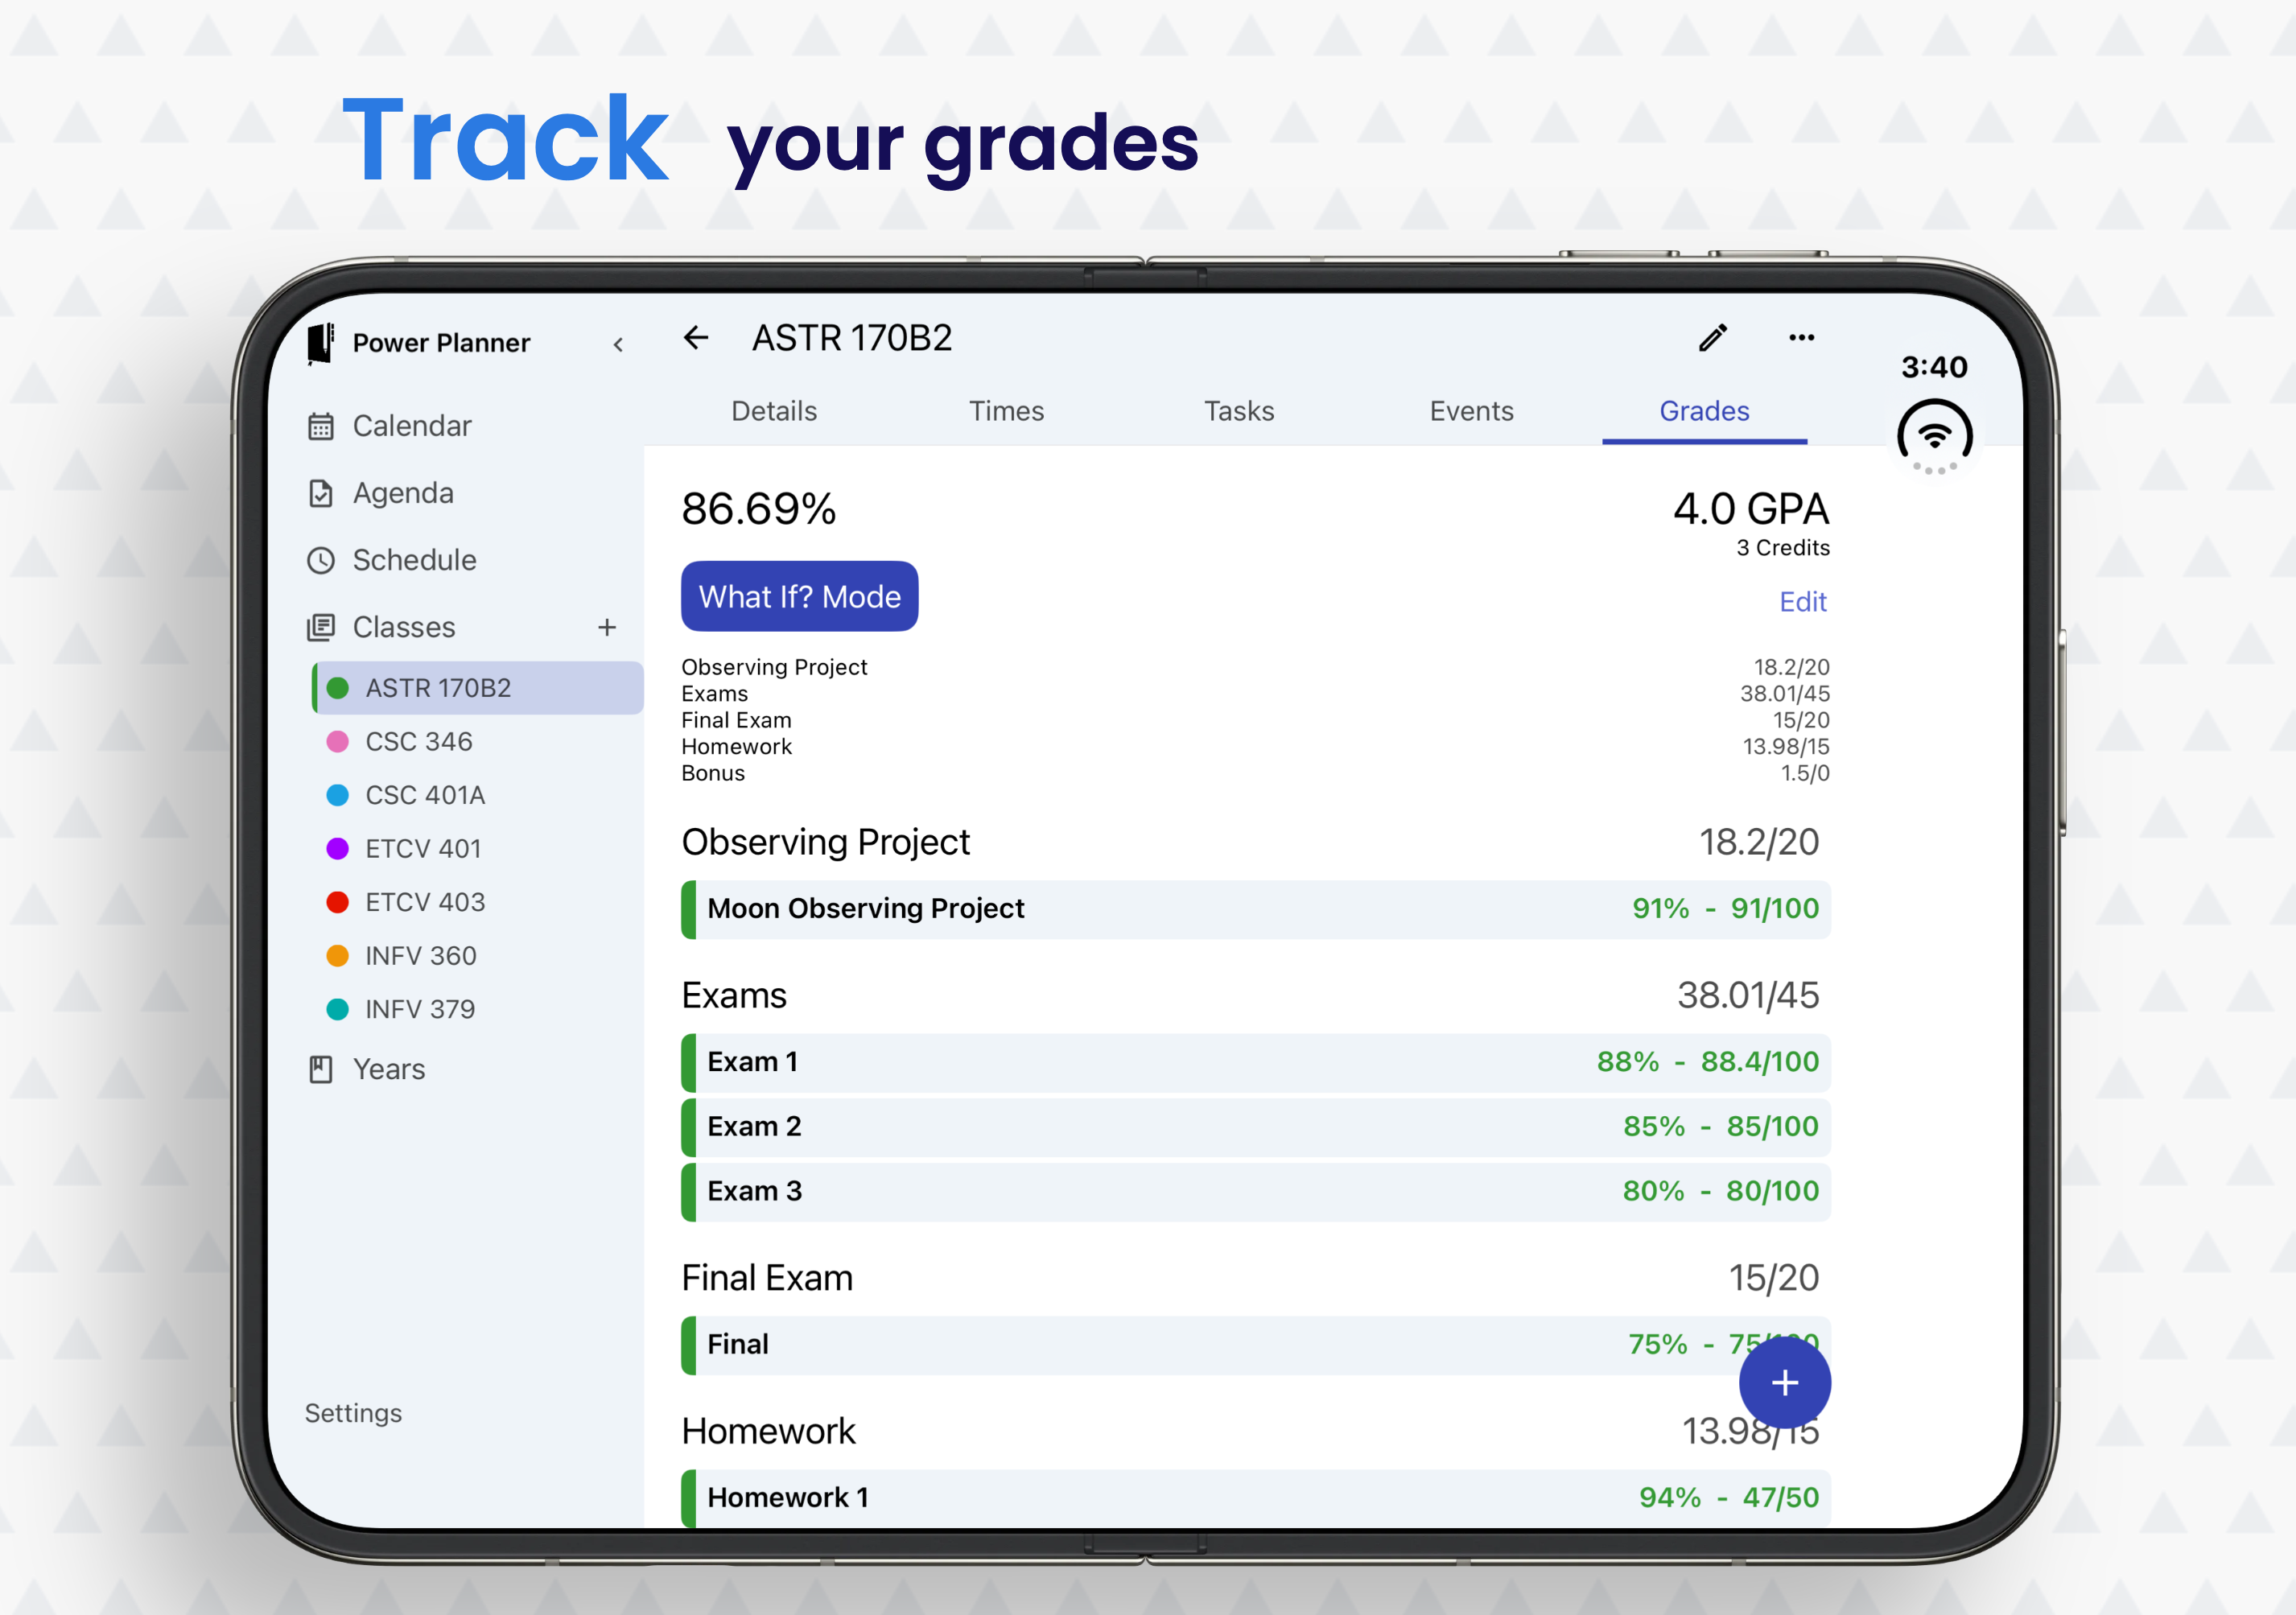The width and height of the screenshot is (2296, 1615).
Task: Open the Exam 2 grade item
Action: click(1256, 1127)
